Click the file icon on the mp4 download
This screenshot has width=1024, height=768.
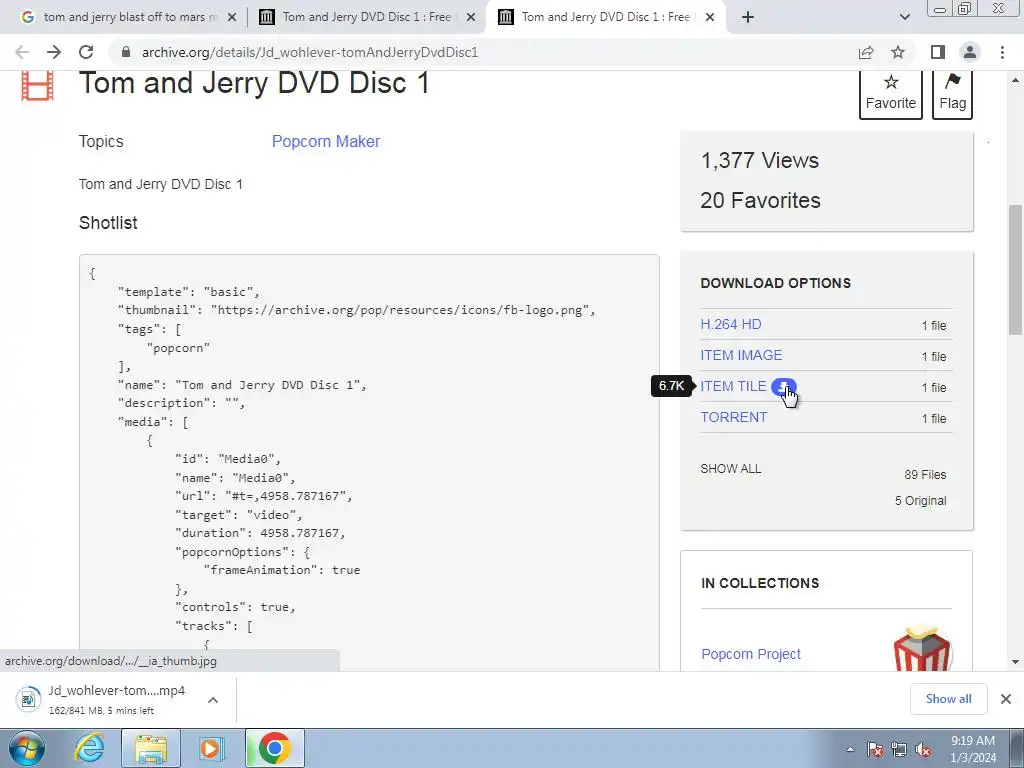[x=27, y=699]
